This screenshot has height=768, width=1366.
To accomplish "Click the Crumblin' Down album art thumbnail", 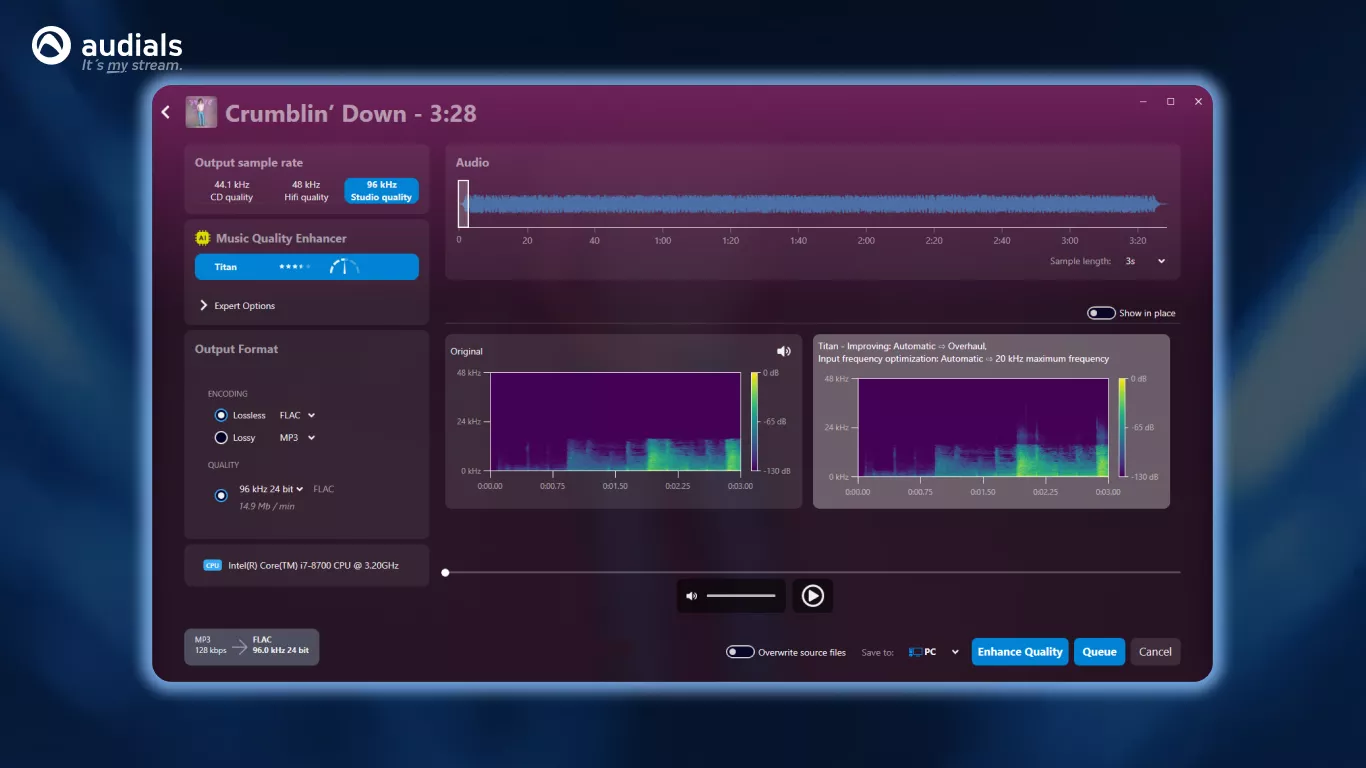I will click(201, 113).
